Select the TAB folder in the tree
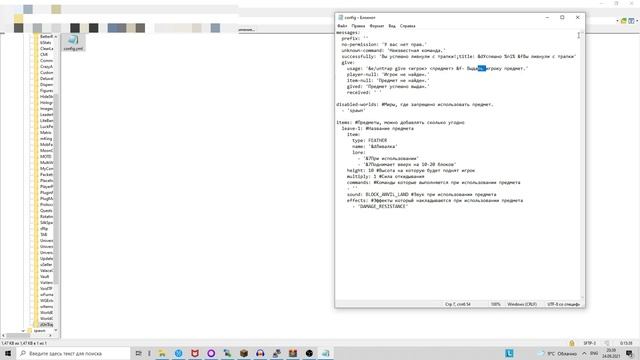This screenshot has width=640, height=360. point(44,234)
